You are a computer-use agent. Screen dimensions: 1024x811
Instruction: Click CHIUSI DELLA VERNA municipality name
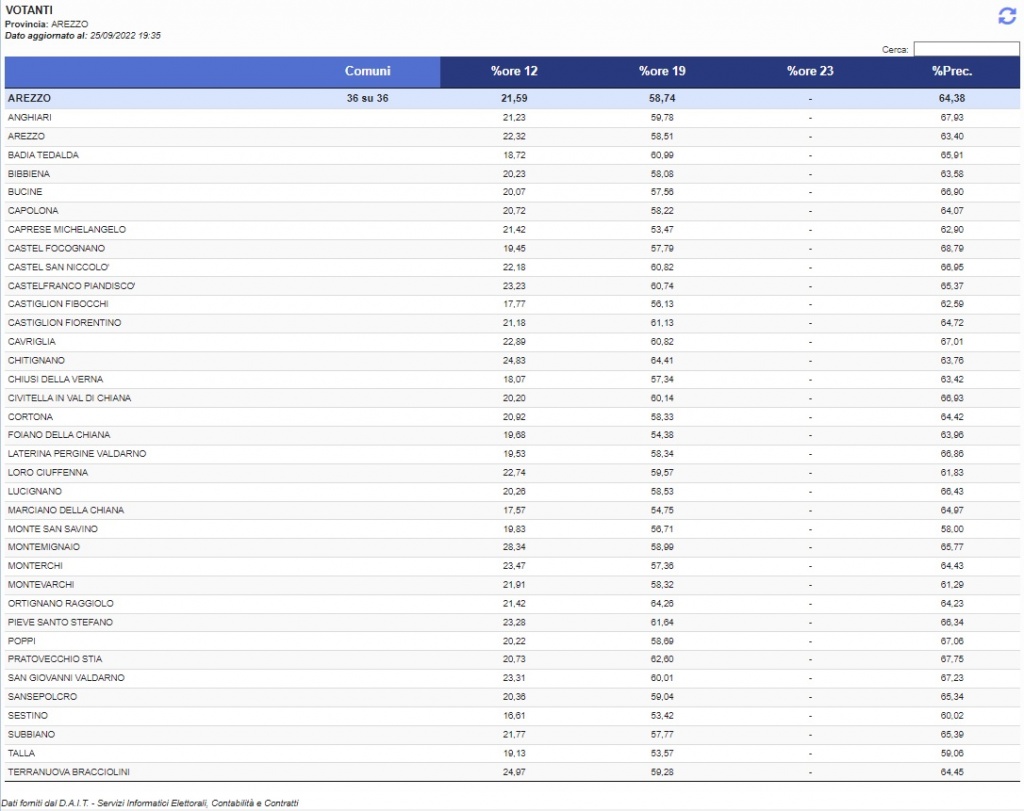pos(55,379)
